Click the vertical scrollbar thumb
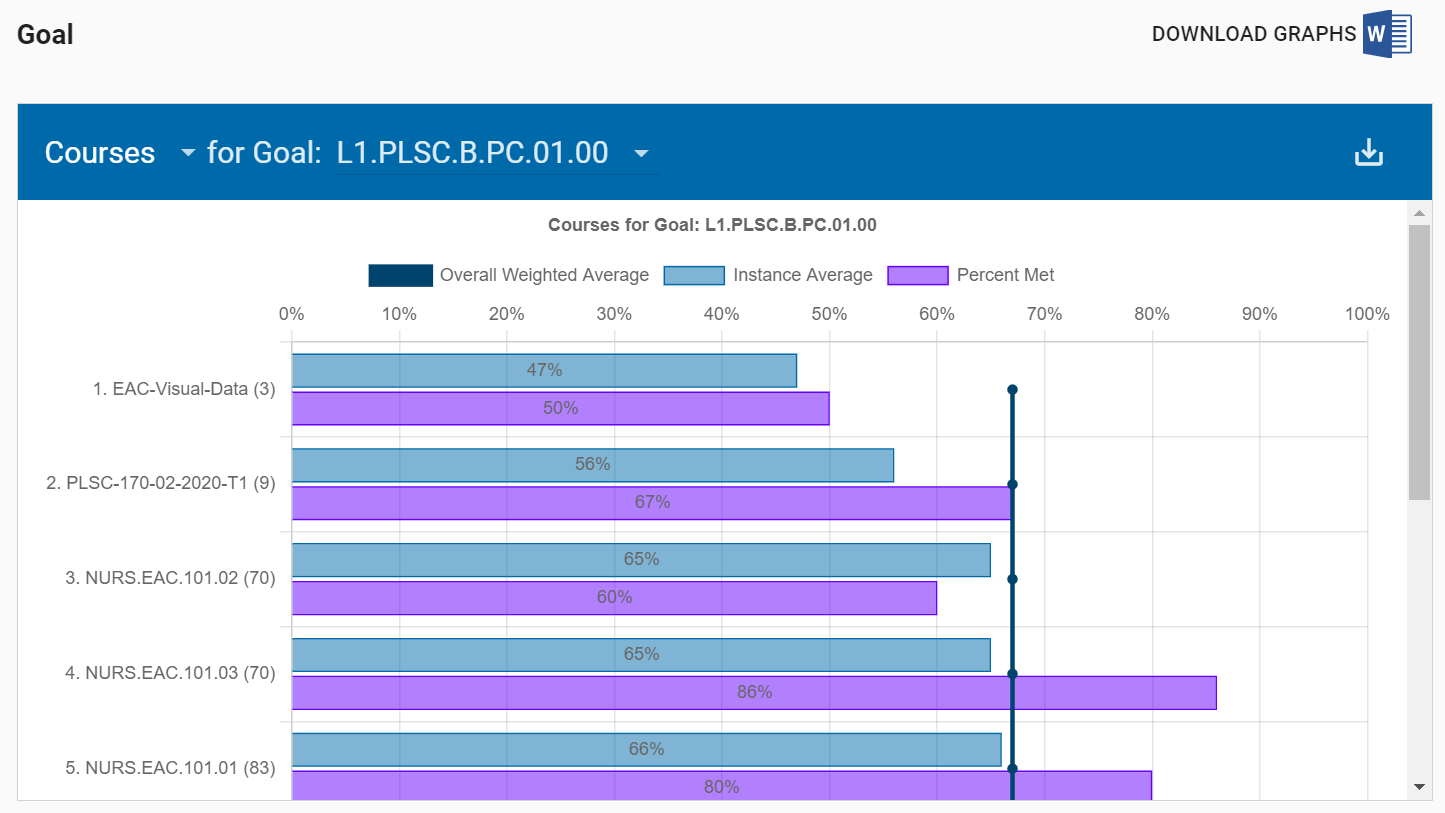Viewport: 1445px width, 813px height. [x=1418, y=360]
